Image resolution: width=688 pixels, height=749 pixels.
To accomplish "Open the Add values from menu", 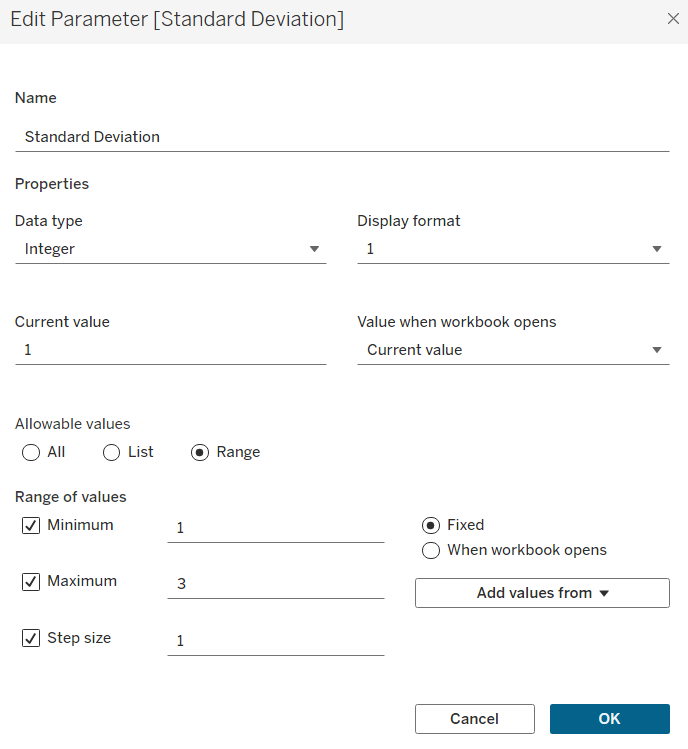I will 542,593.
